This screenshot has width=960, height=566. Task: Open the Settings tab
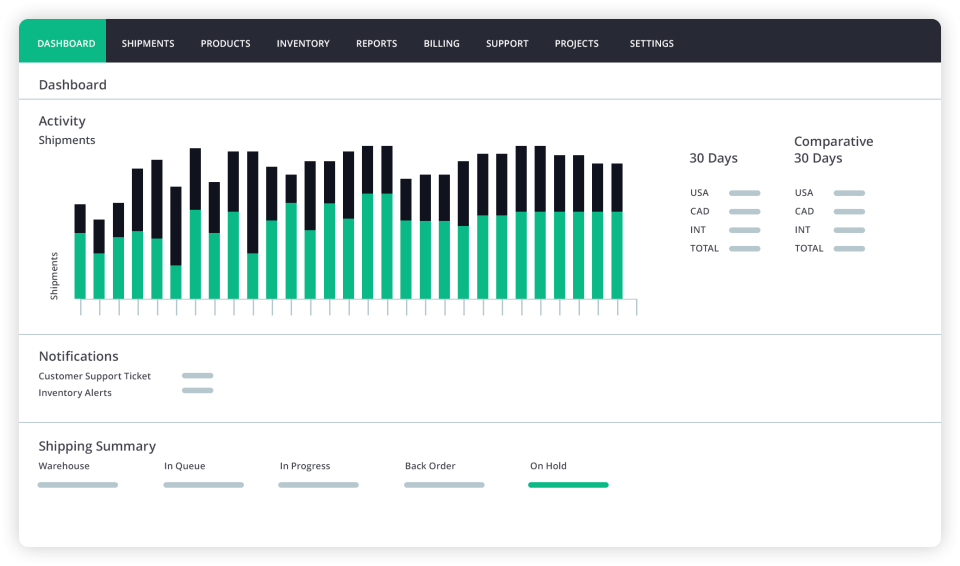651,43
